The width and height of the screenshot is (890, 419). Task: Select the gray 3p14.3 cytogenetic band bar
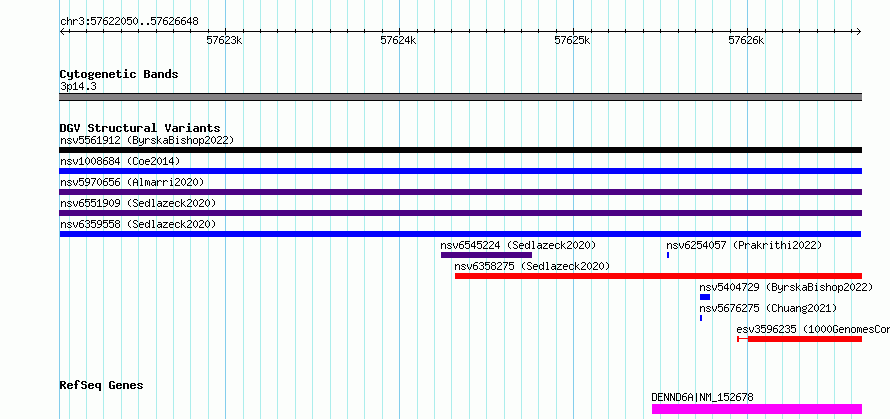pyautogui.click(x=460, y=97)
